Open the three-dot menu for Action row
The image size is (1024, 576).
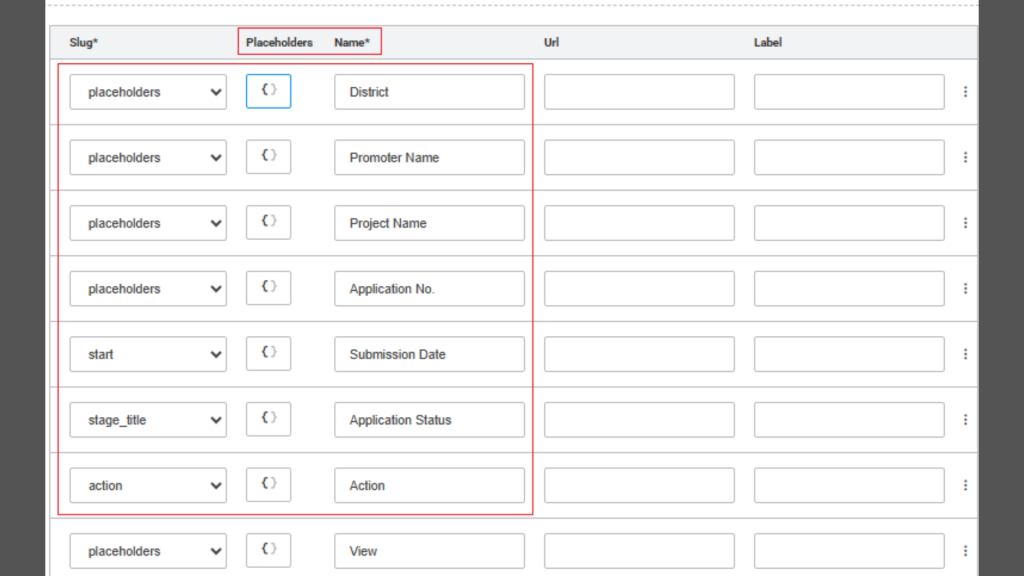pyautogui.click(x=965, y=485)
